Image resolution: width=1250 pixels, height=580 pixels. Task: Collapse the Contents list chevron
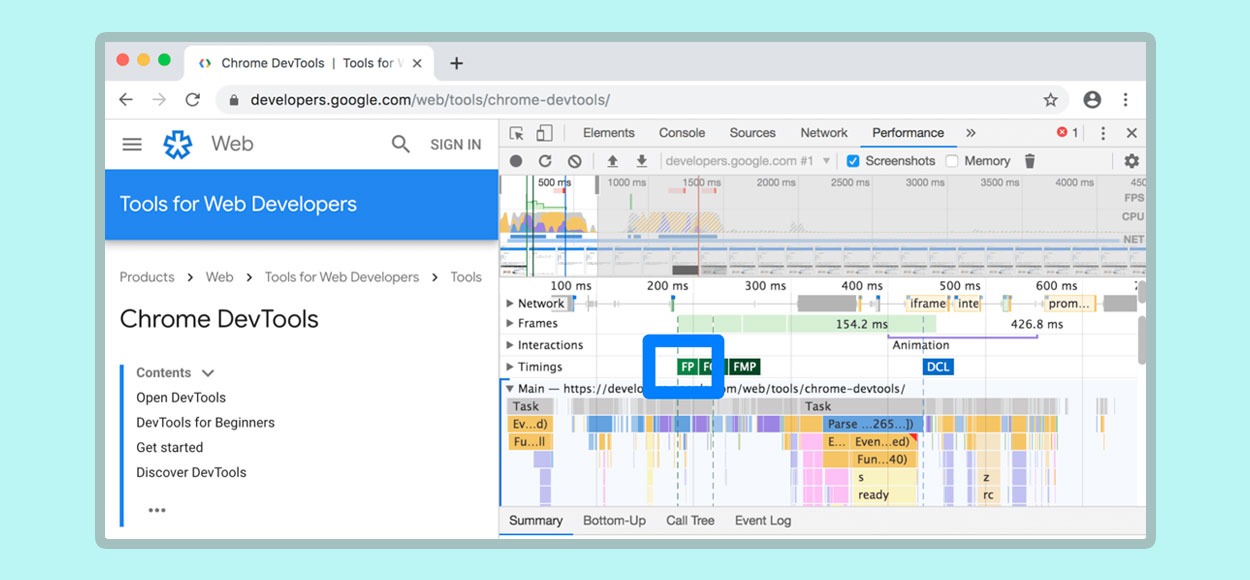[x=208, y=373]
